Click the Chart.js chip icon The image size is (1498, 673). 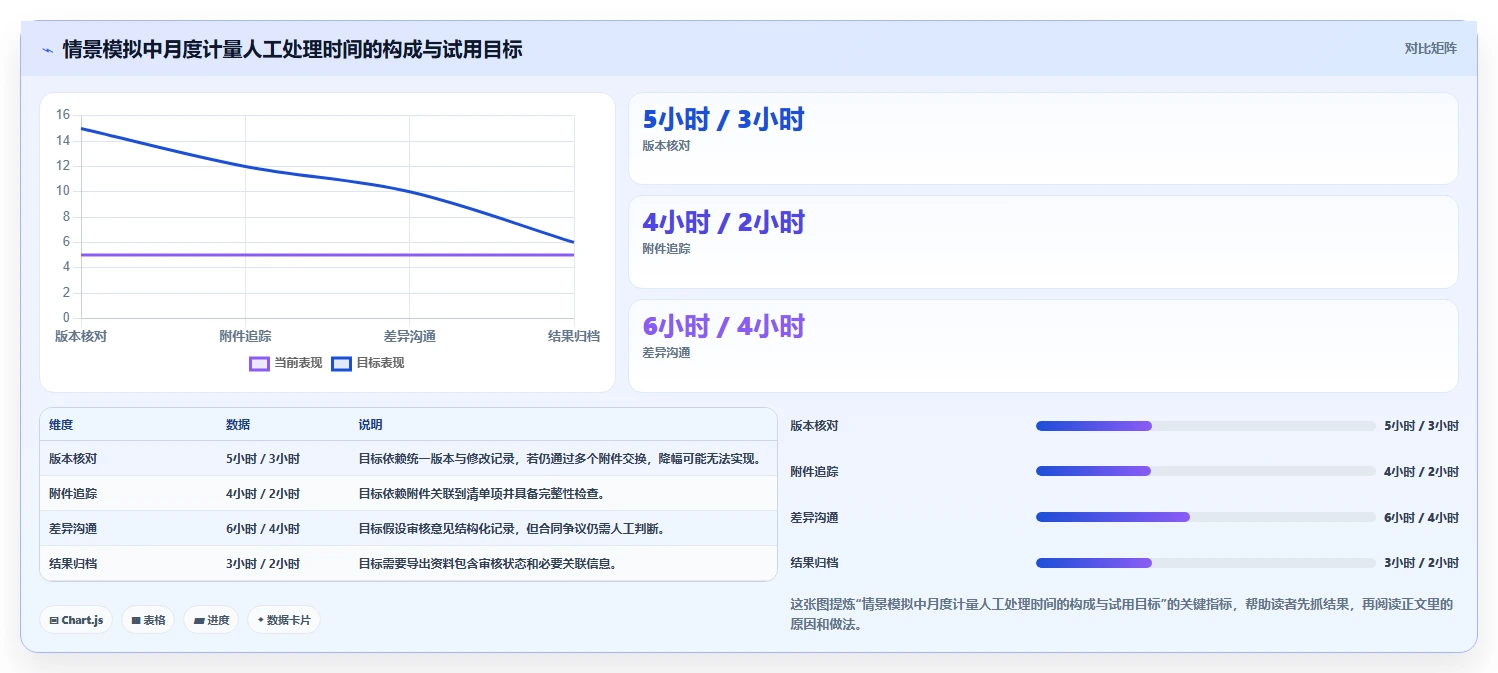point(54,620)
